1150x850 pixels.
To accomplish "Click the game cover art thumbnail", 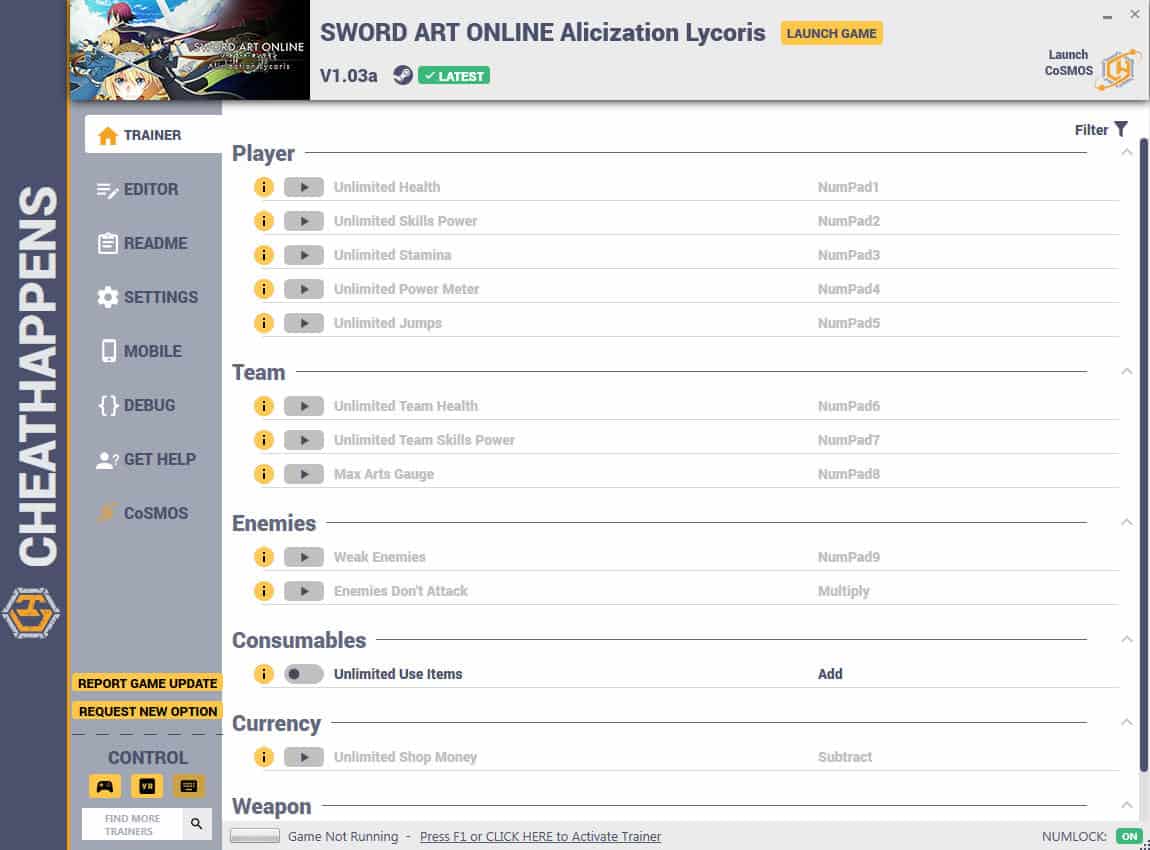I will coord(189,50).
